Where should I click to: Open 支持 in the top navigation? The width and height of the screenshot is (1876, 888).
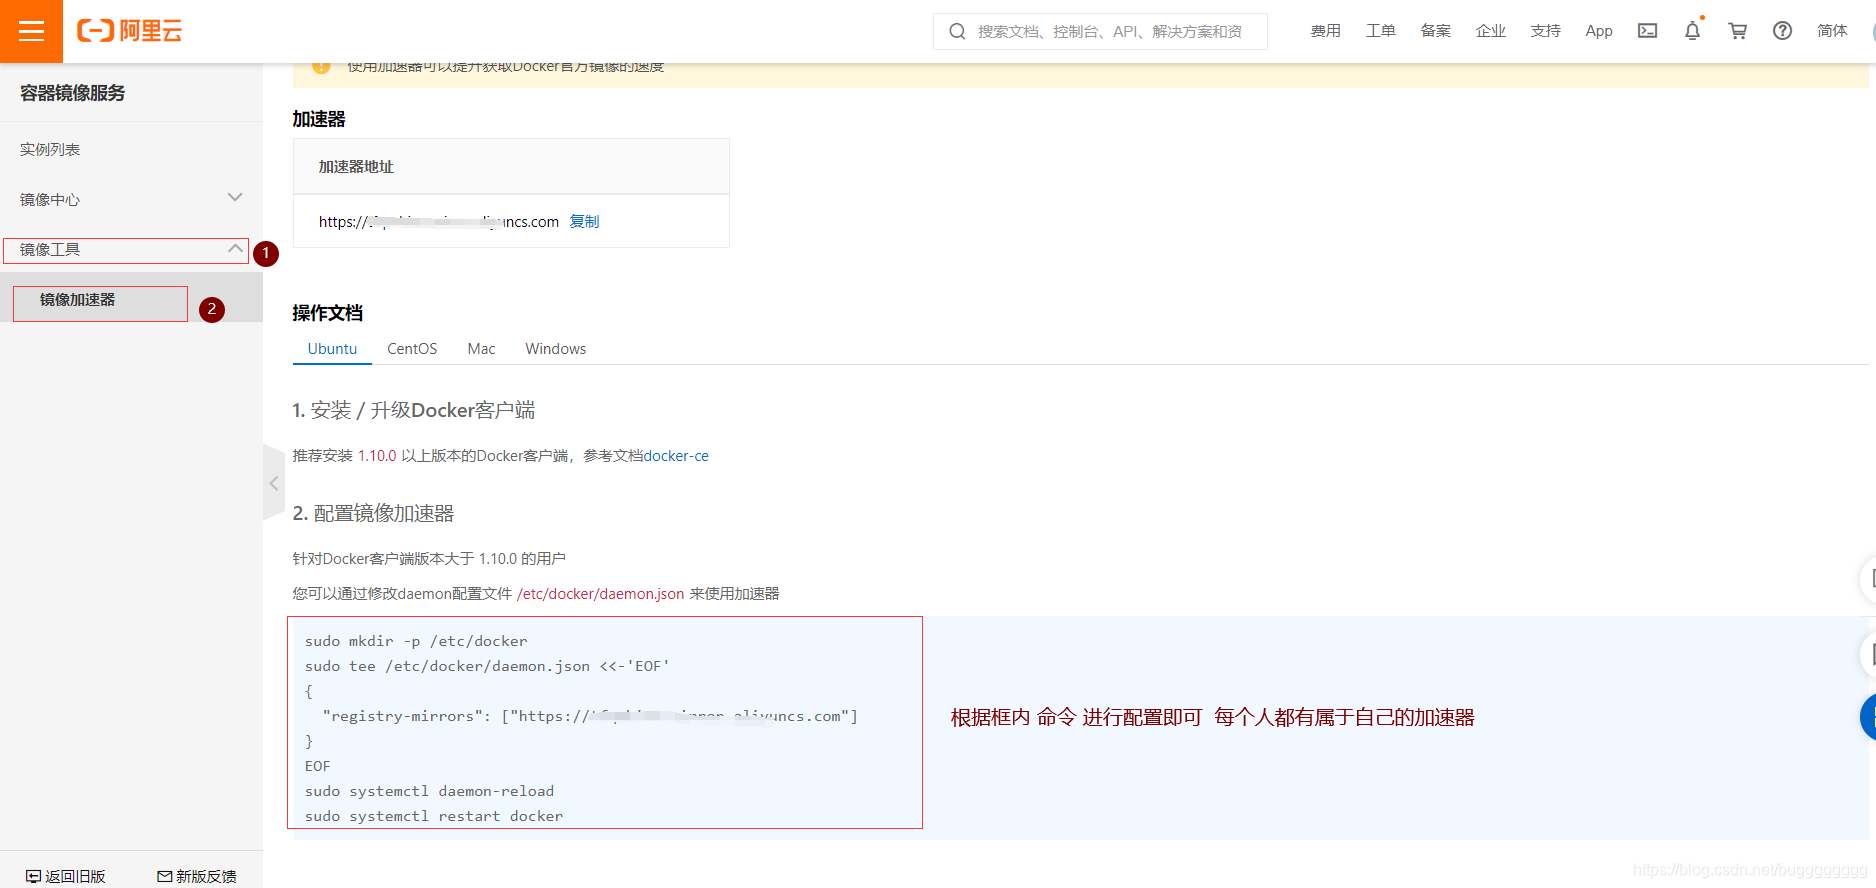1545,31
